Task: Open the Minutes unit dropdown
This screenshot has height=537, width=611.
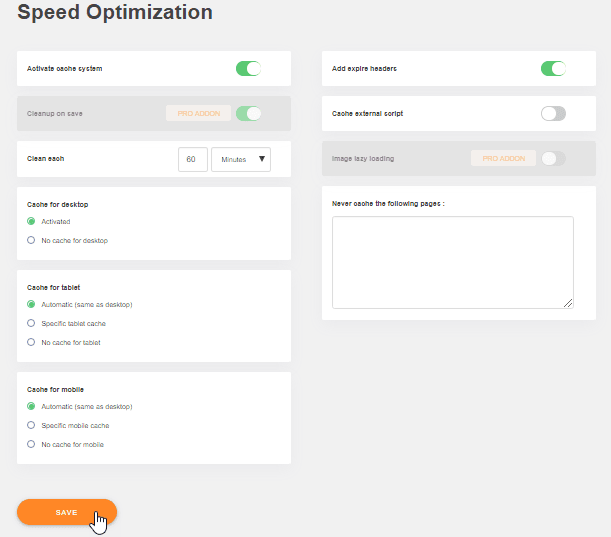Action: [x=241, y=159]
